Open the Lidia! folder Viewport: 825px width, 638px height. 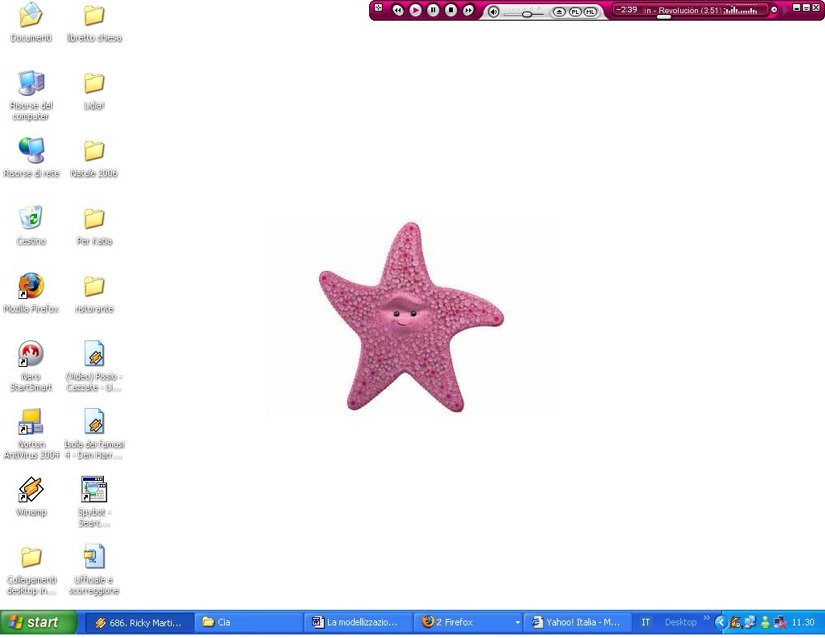coord(94,90)
